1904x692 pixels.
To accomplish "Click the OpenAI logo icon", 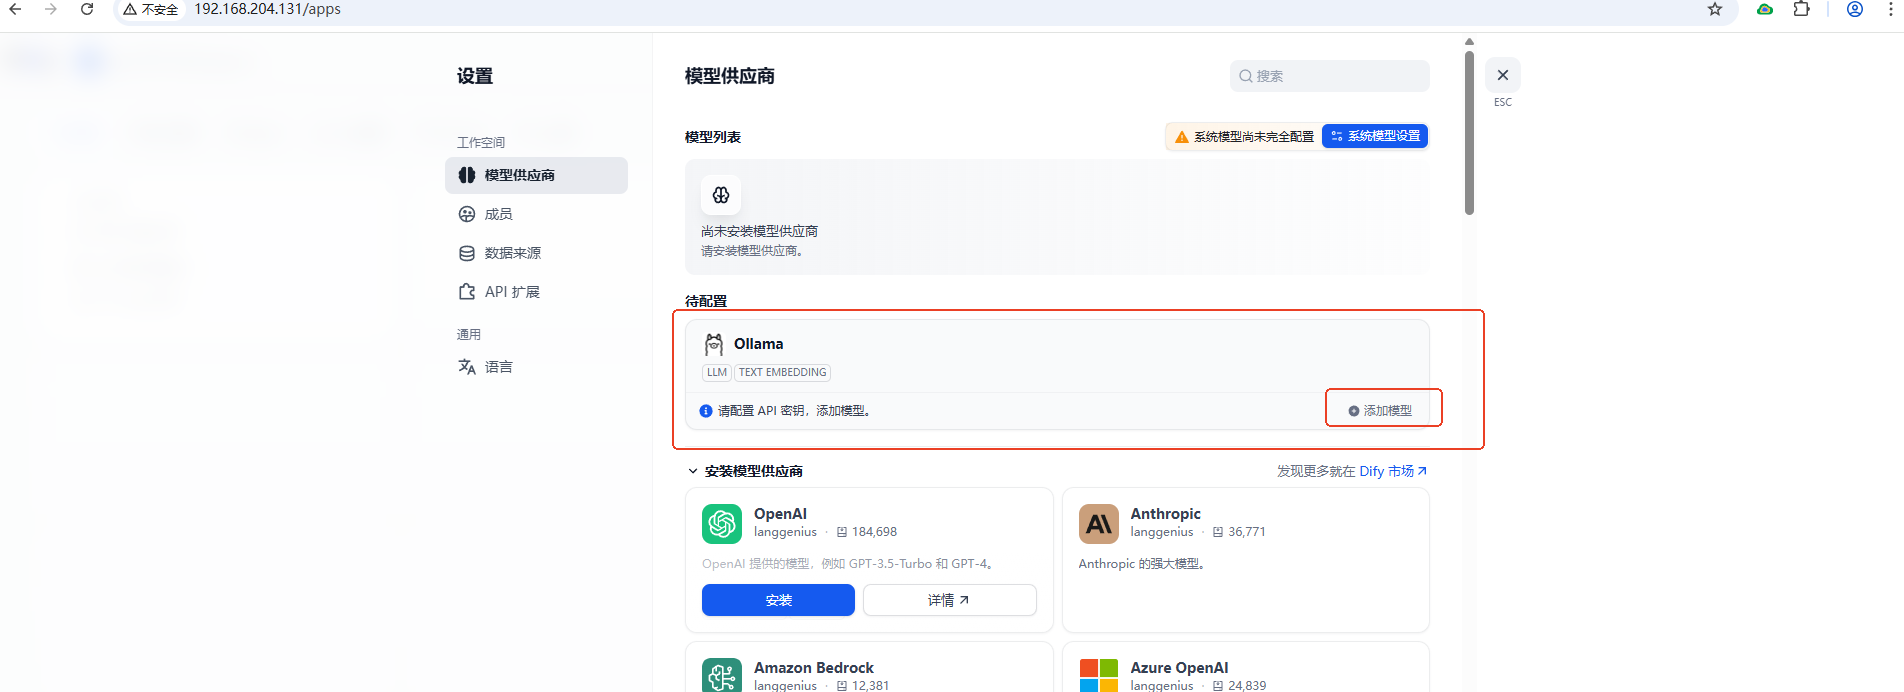I will [722, 524].
